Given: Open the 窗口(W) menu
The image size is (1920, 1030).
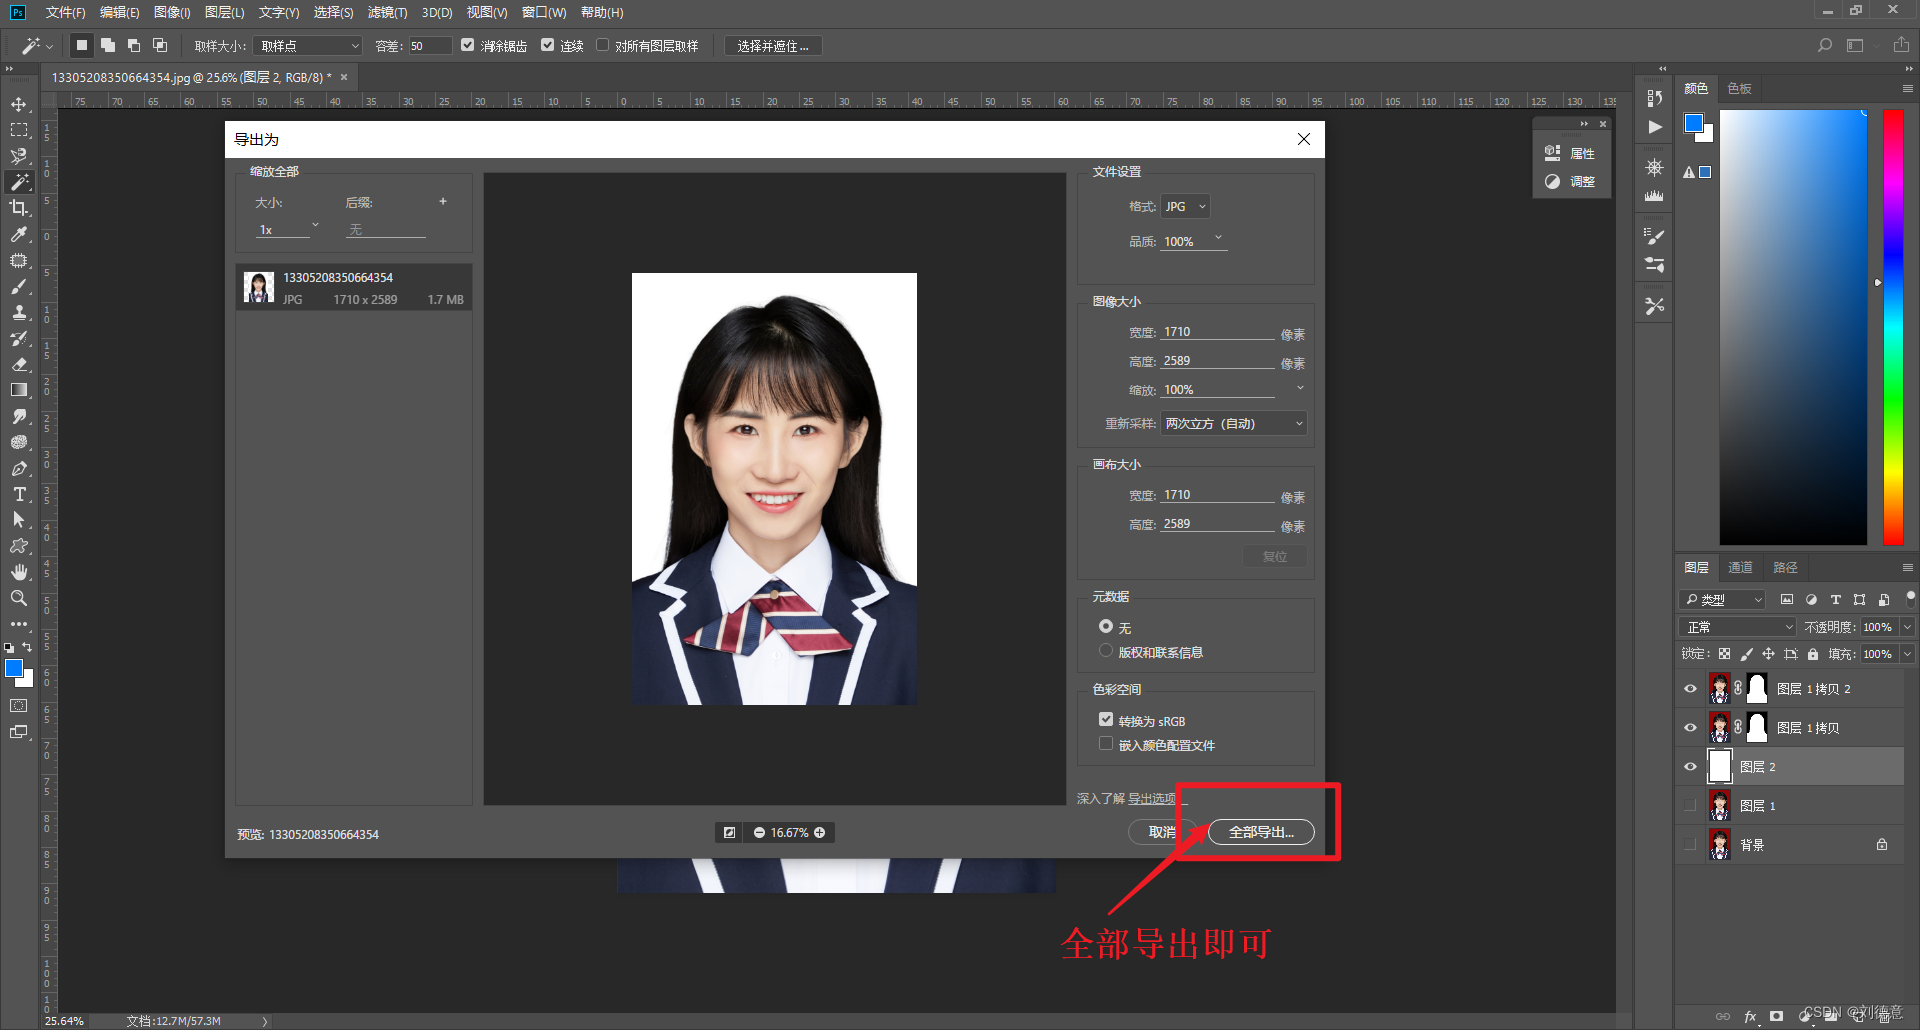Looking at the screenshot, I should tap(543, 12).
